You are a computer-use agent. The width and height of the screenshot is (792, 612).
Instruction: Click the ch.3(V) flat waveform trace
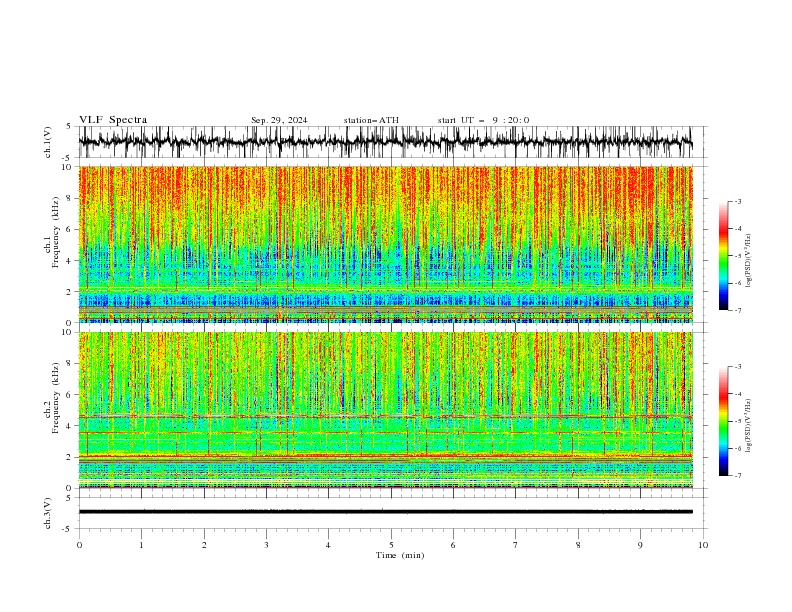click(x=385, y=512)
